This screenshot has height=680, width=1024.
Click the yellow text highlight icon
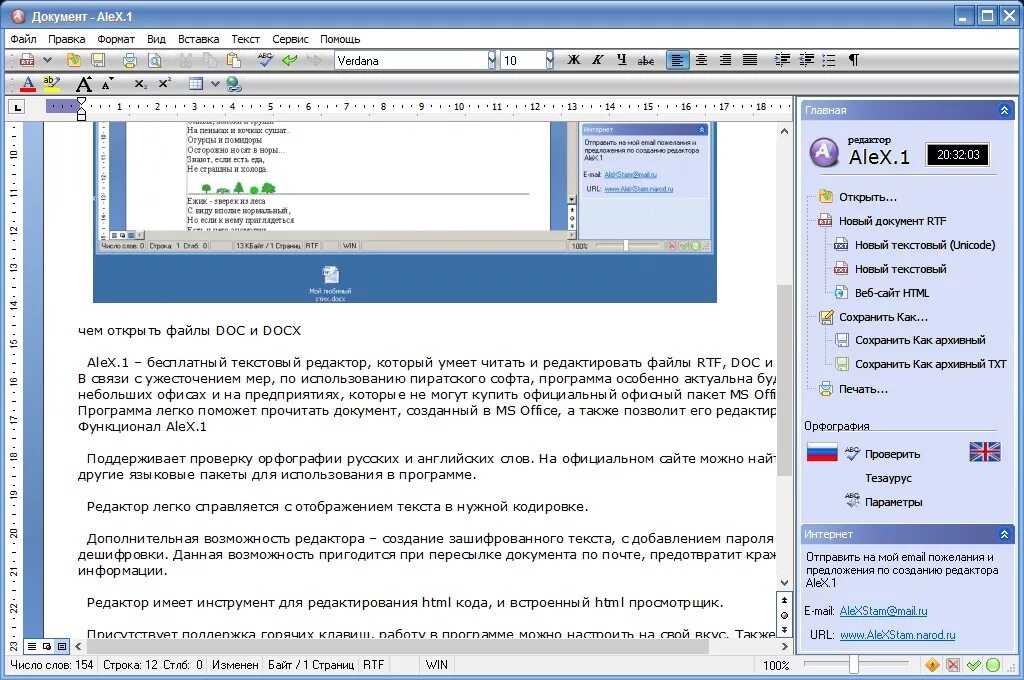(x=51, y=84)
